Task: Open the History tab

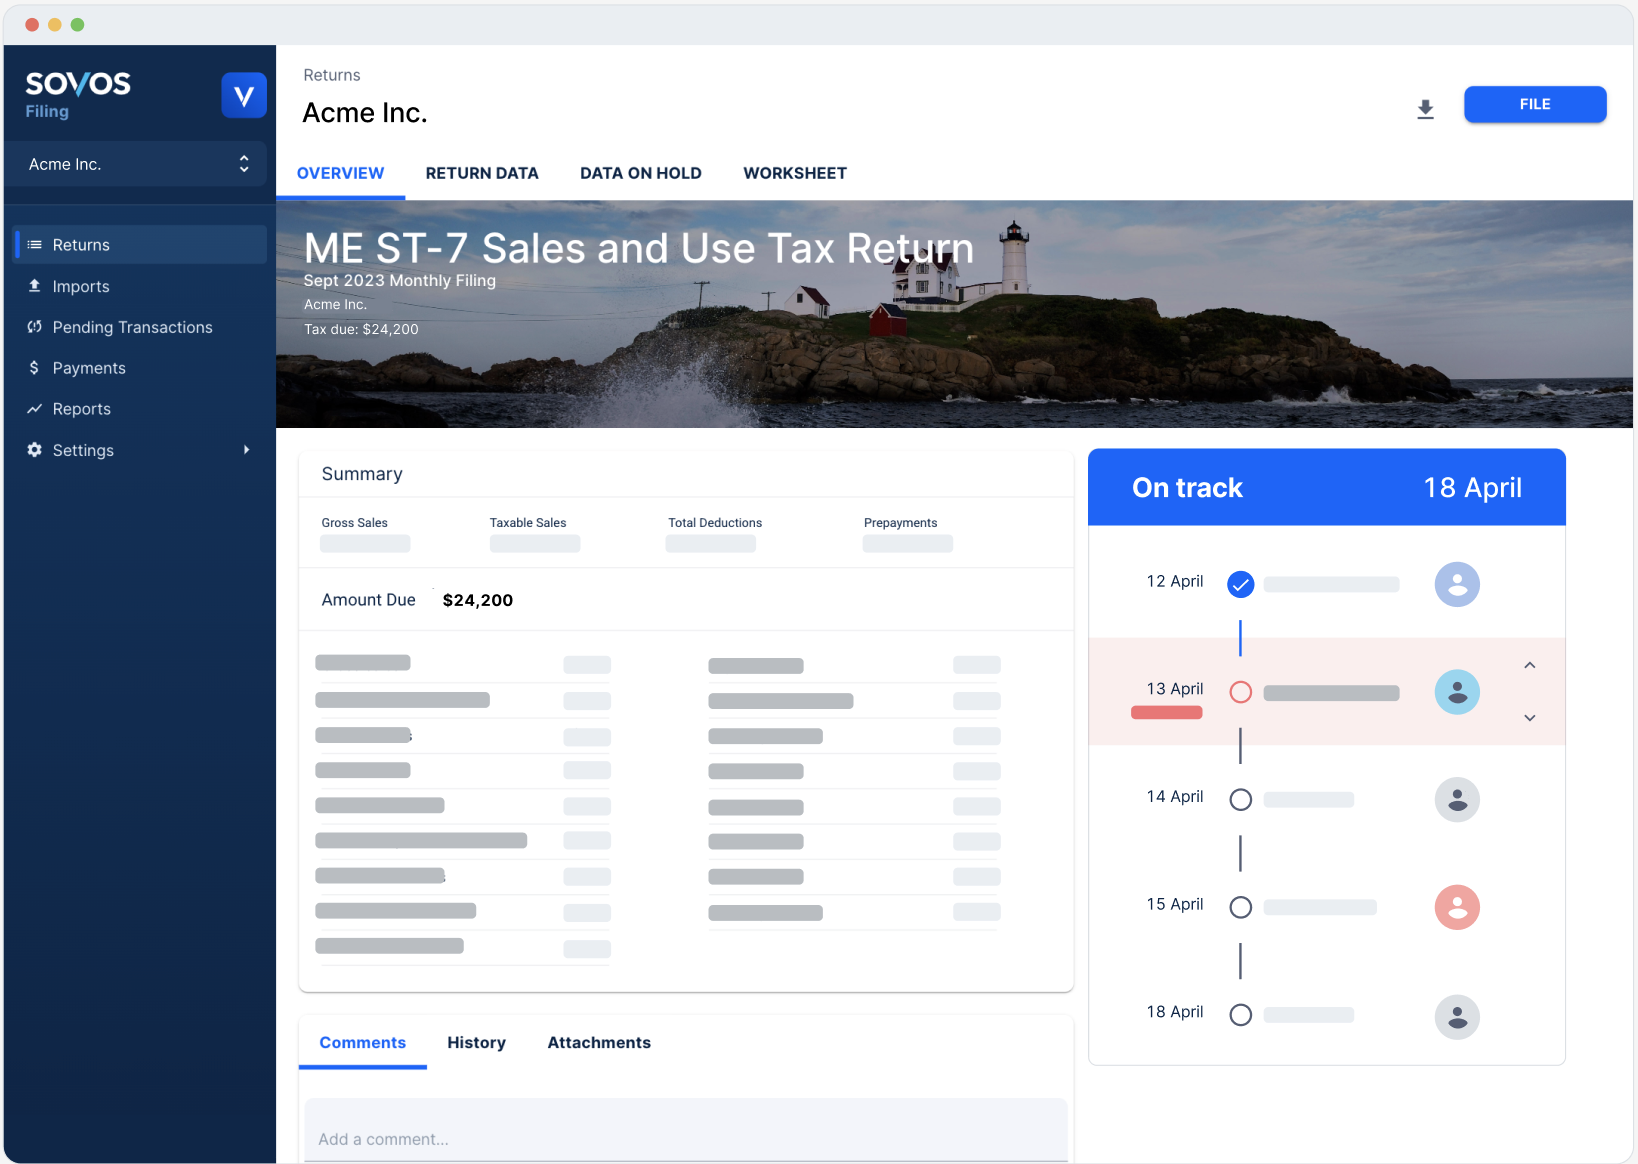Action: click(x=476, y=1042)
